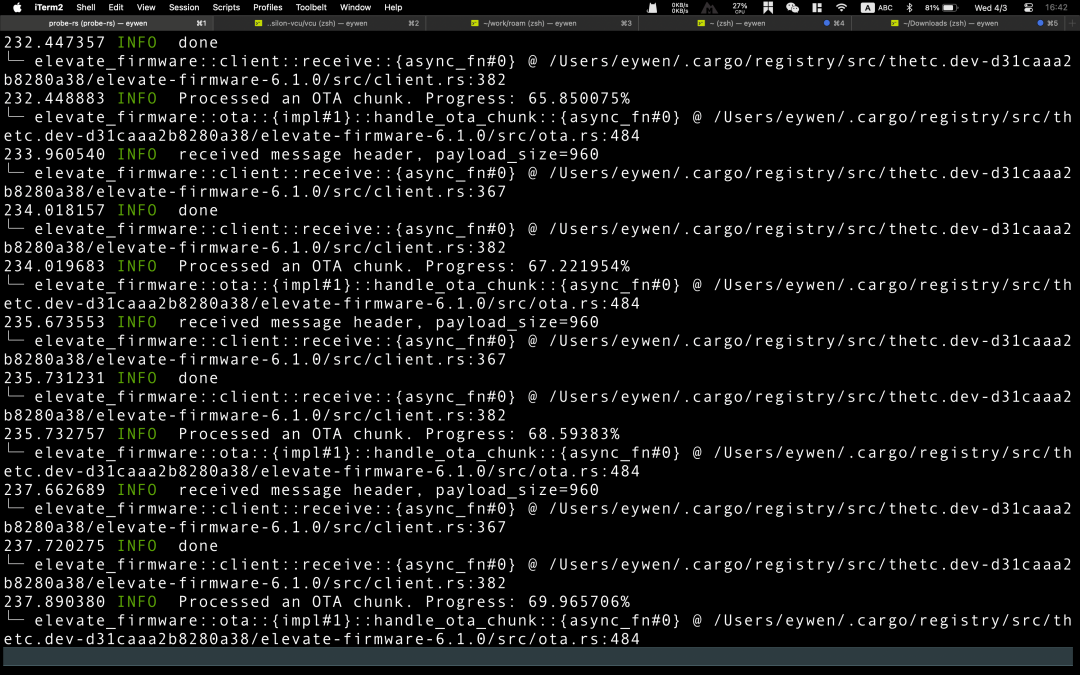The image size is (1080, 675).
Task: Open the Toolbelt menu
Action: click(311, 7)
